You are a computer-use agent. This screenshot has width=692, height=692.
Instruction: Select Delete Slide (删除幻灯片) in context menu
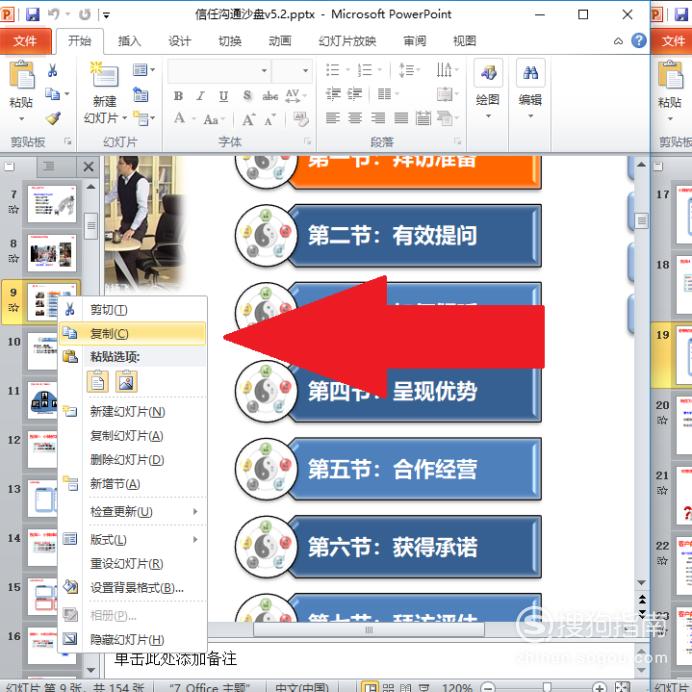[132, 460]
